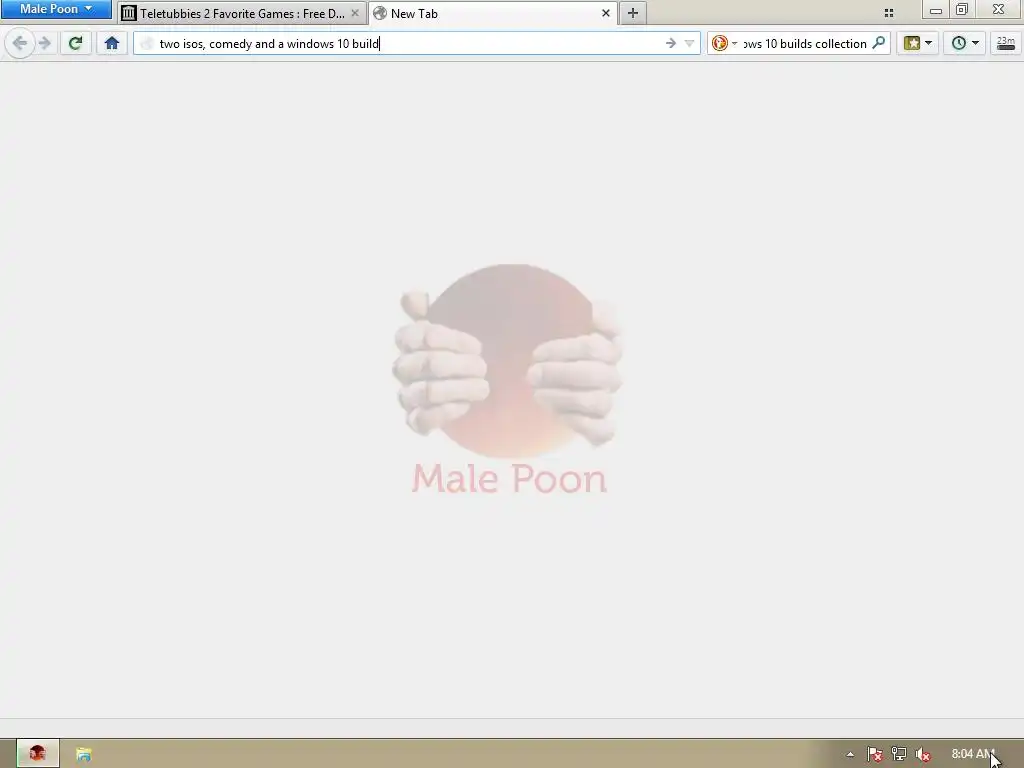1024x768 pixels.
Task: Open the history clock menu
Action: tap(965, 44)
